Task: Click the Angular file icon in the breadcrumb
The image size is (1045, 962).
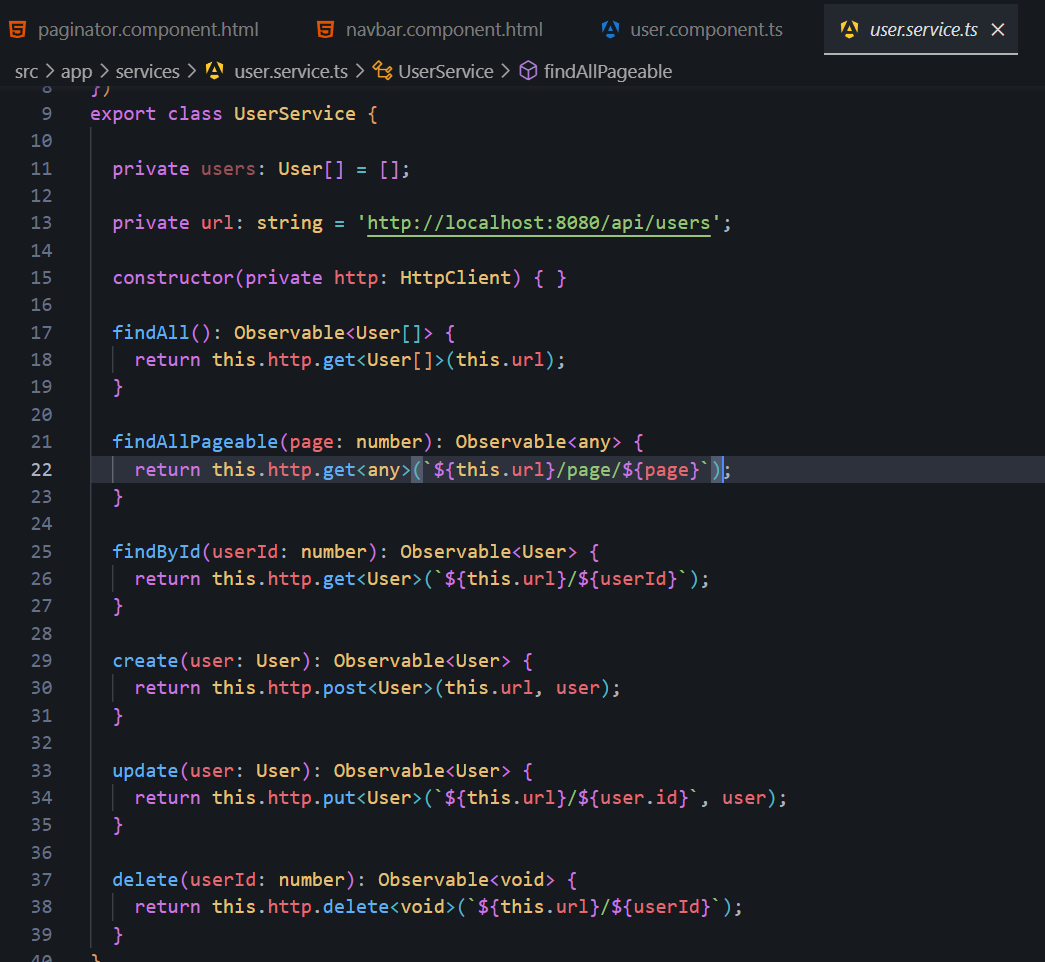Action: (214, 71)
